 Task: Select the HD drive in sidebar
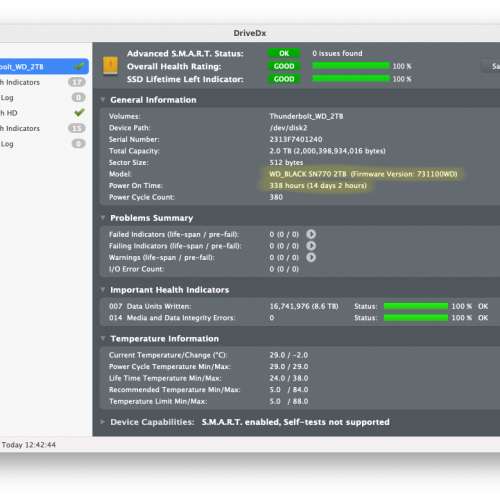pos(44,113)
